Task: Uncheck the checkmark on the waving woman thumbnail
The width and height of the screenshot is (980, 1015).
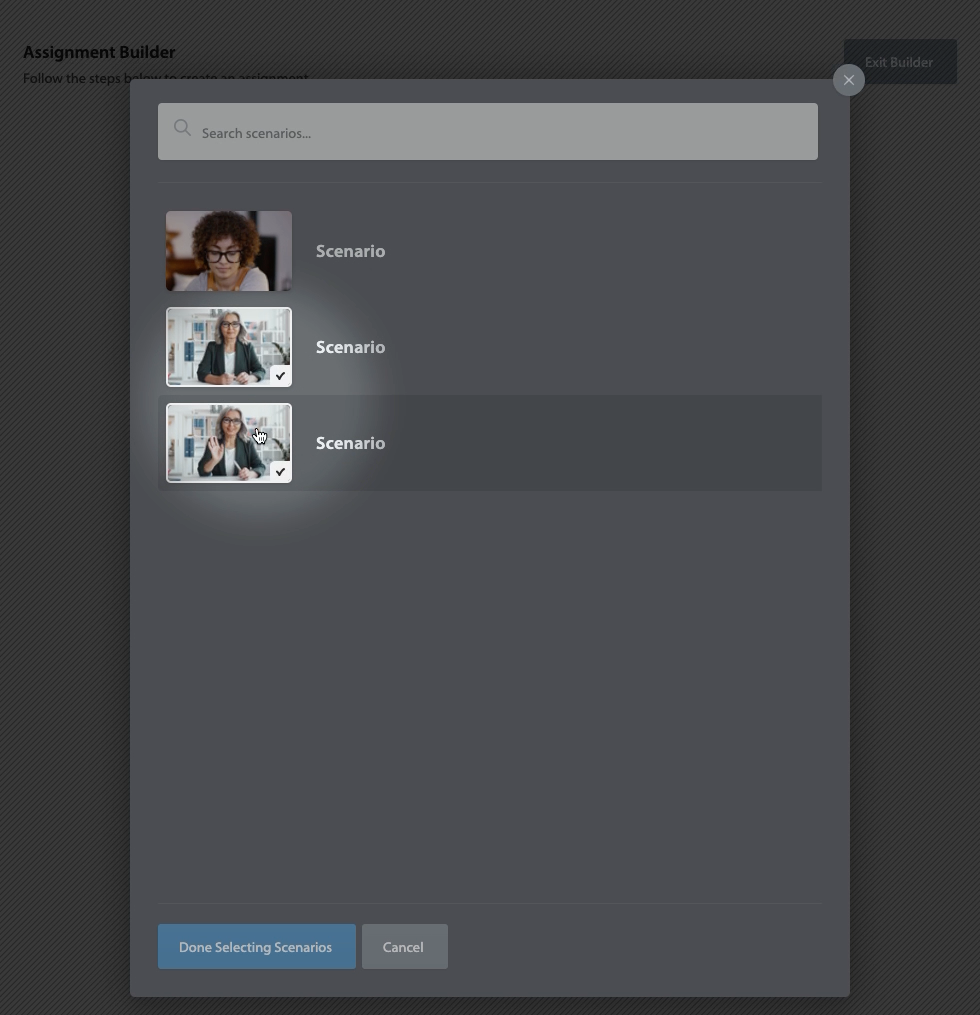Action: (x=280, y=471)
